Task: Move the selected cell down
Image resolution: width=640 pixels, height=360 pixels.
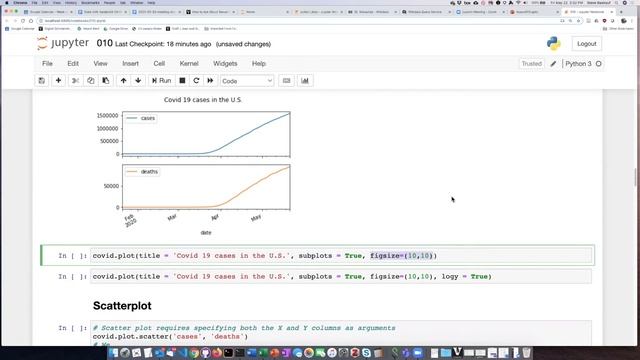Action: [138, 81]
